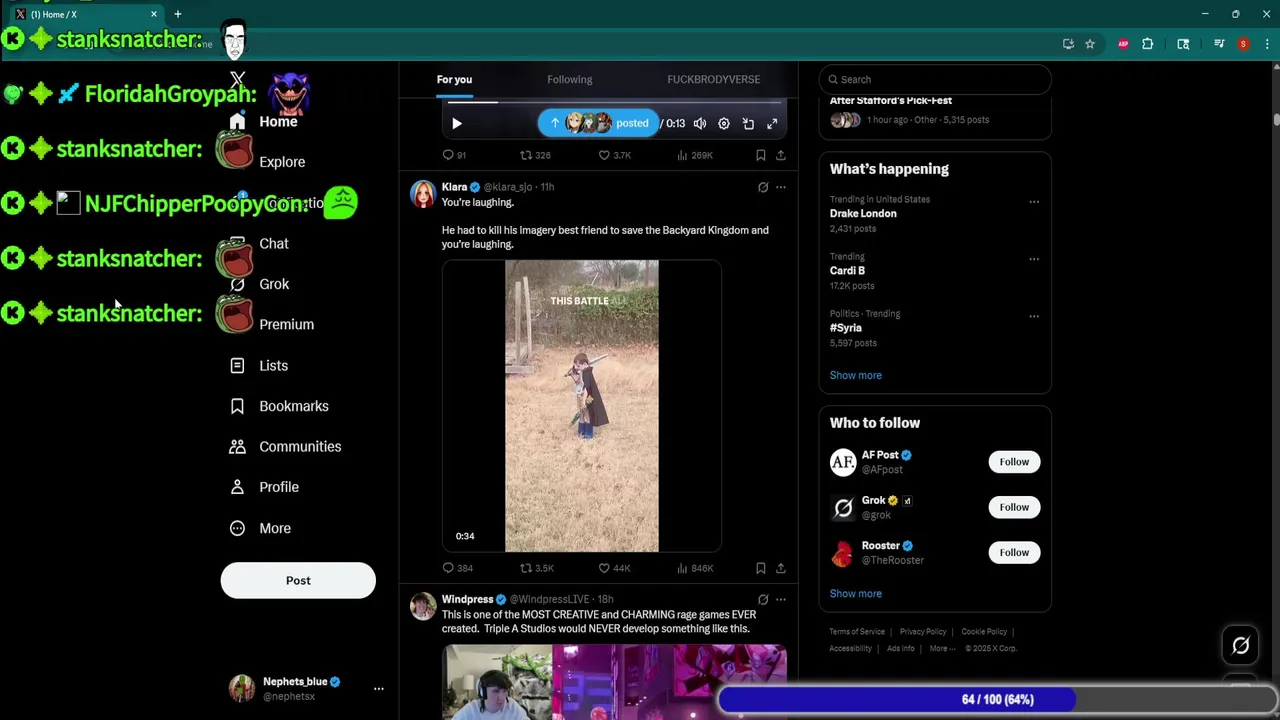Open Communities in the sidebar
1280x720 pixels.
286,446
